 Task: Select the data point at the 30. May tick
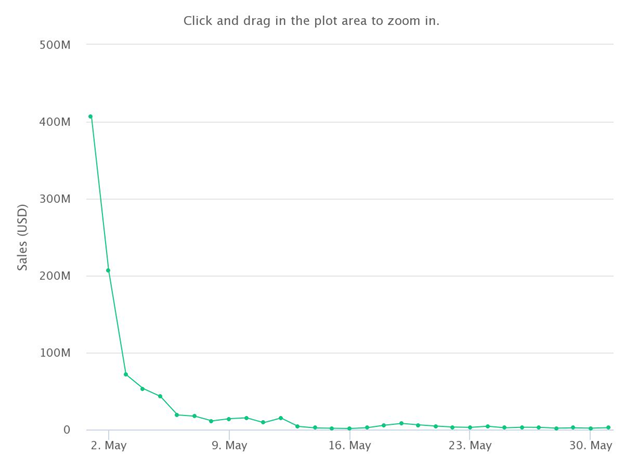[x=591, y=429]
